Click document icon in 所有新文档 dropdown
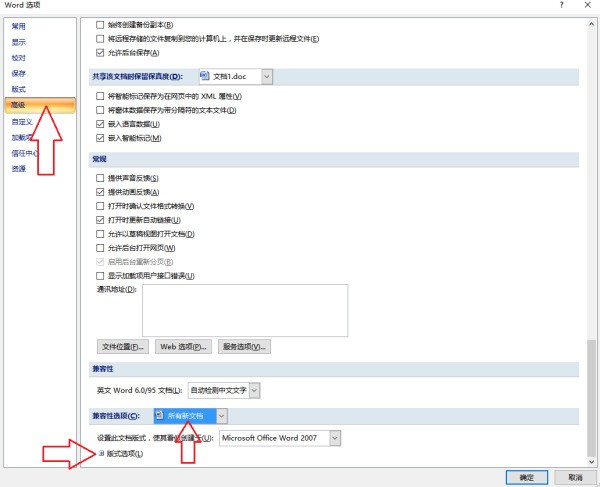The width and height of the screenshot is (600, 487). [x=160, y=415]
